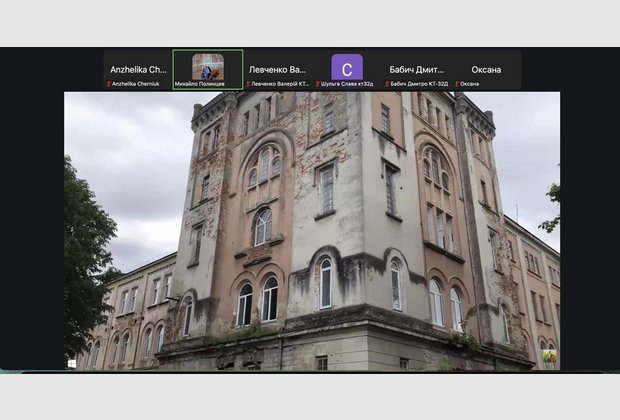Select Бабич Дмитро participant tile
Screen dimensions: 620x420
tap(417, 70)
